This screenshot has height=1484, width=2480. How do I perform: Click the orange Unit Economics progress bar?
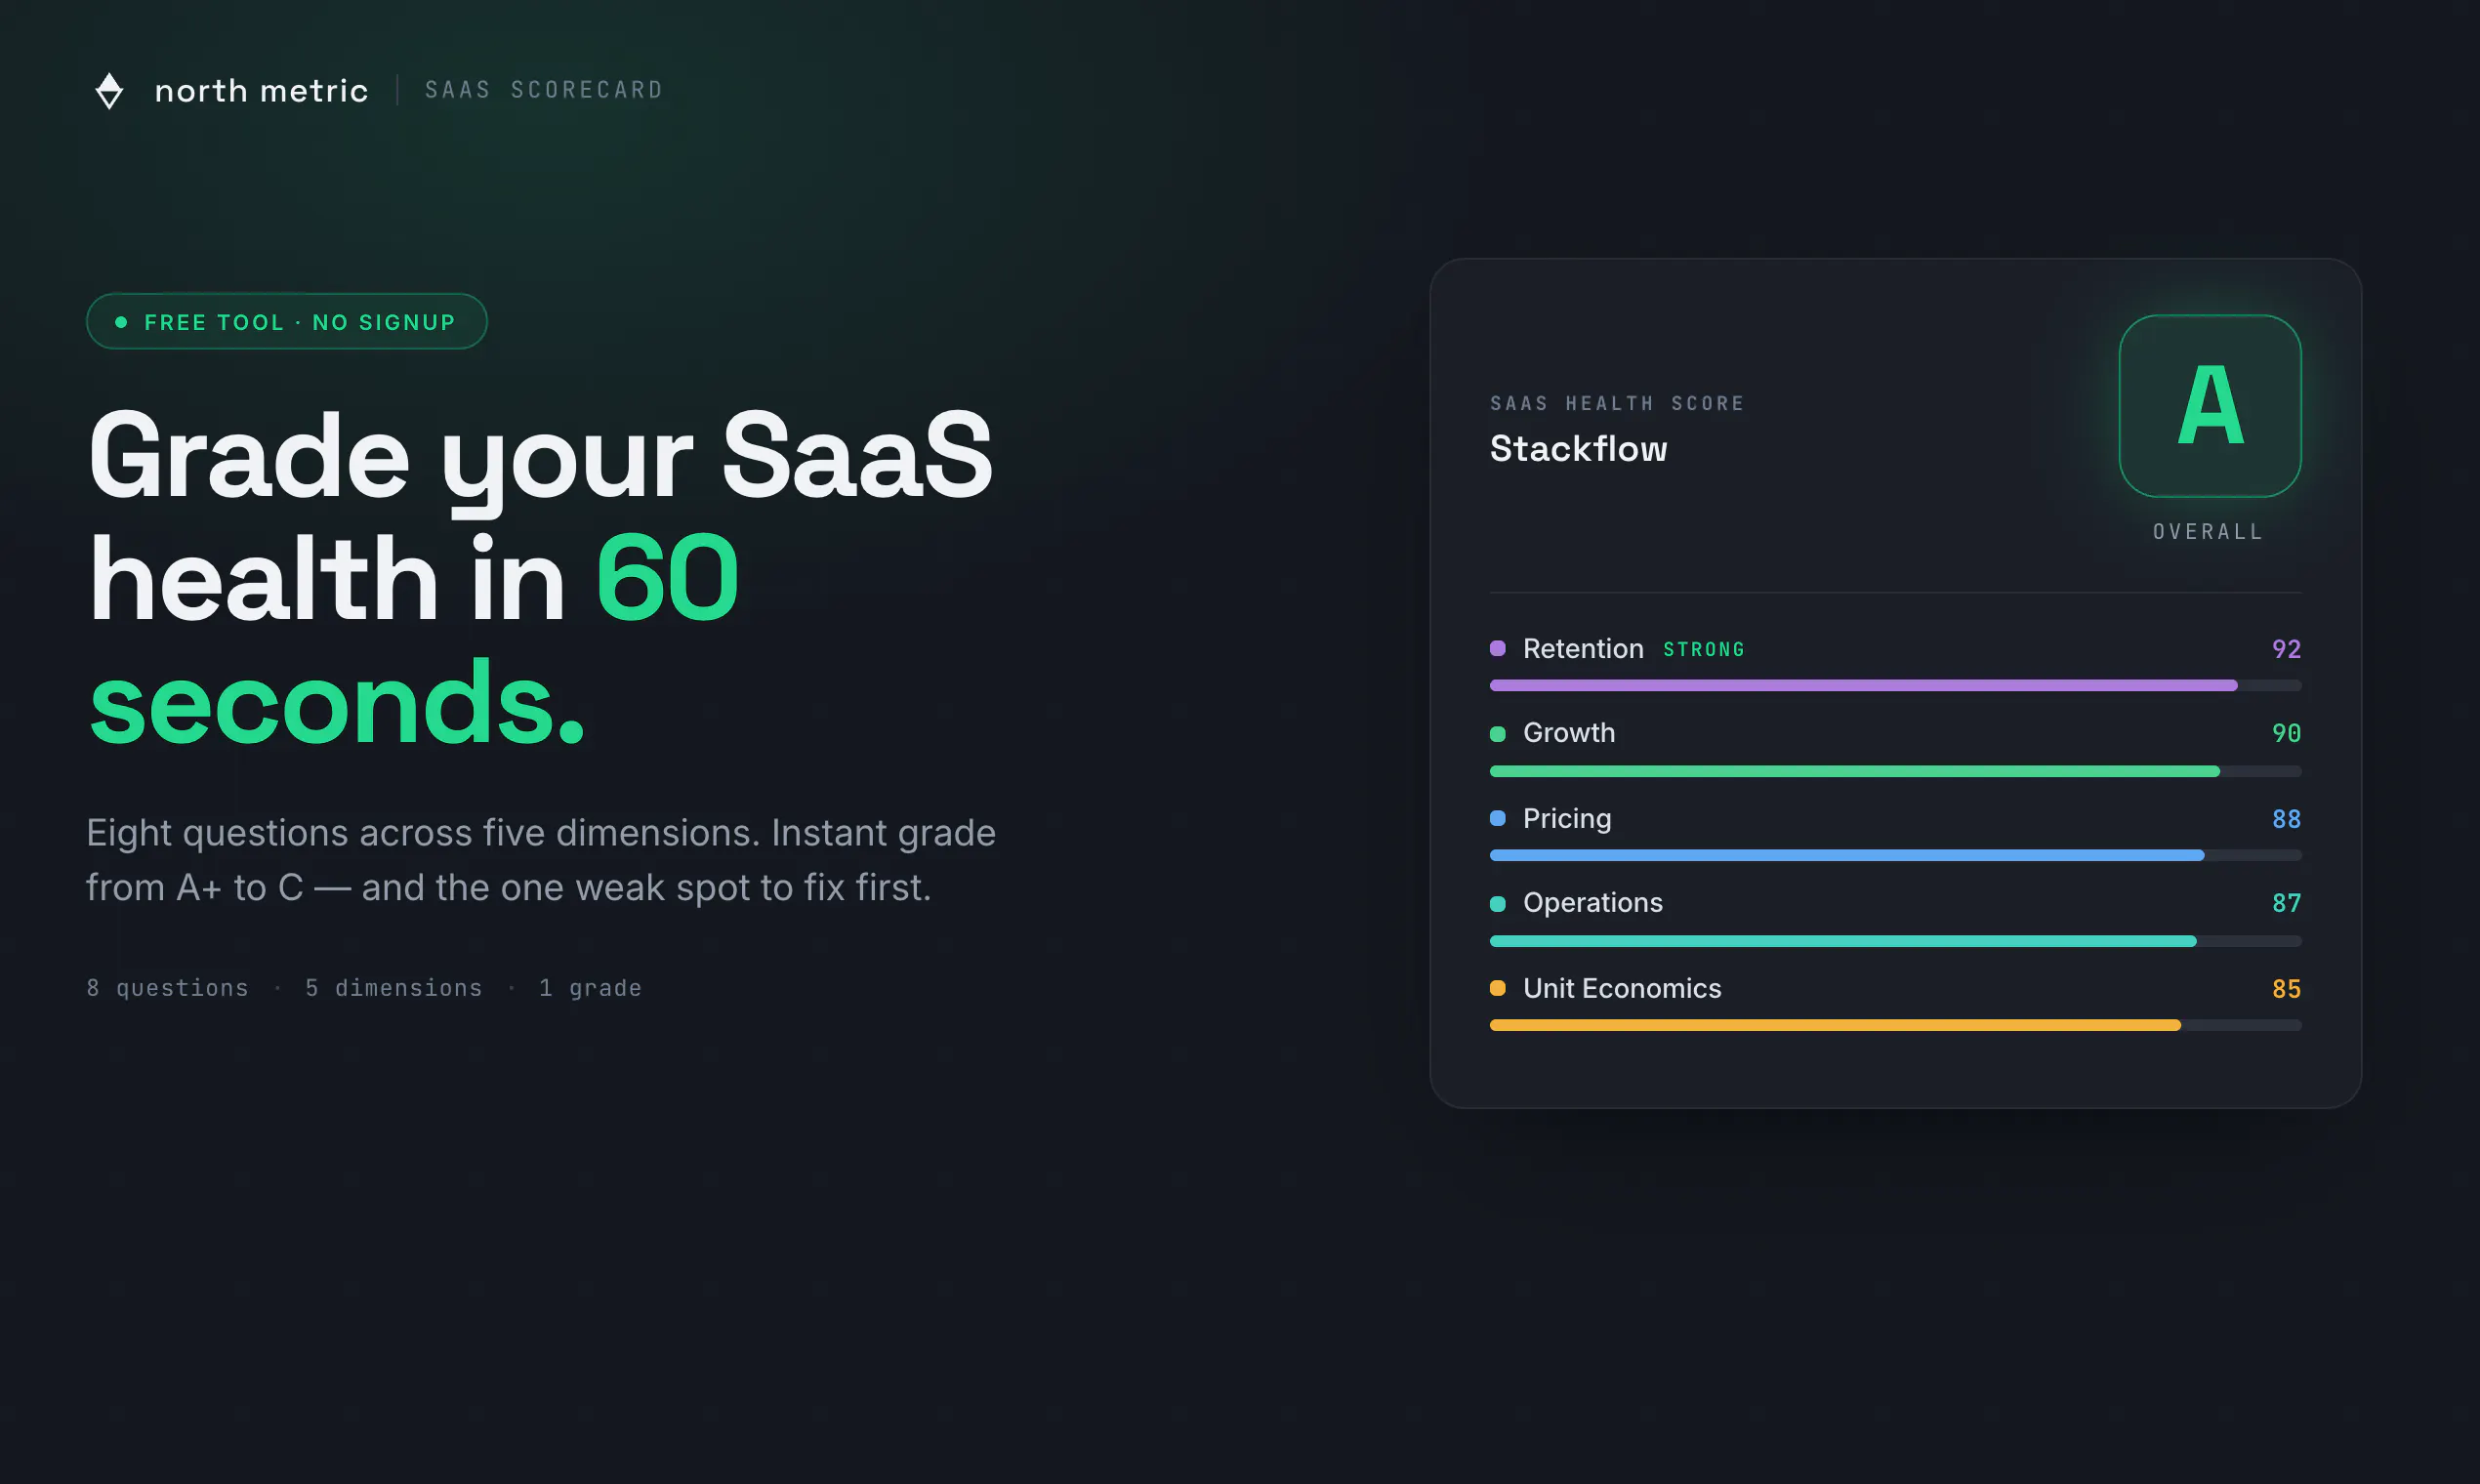coord(1896,1025)
